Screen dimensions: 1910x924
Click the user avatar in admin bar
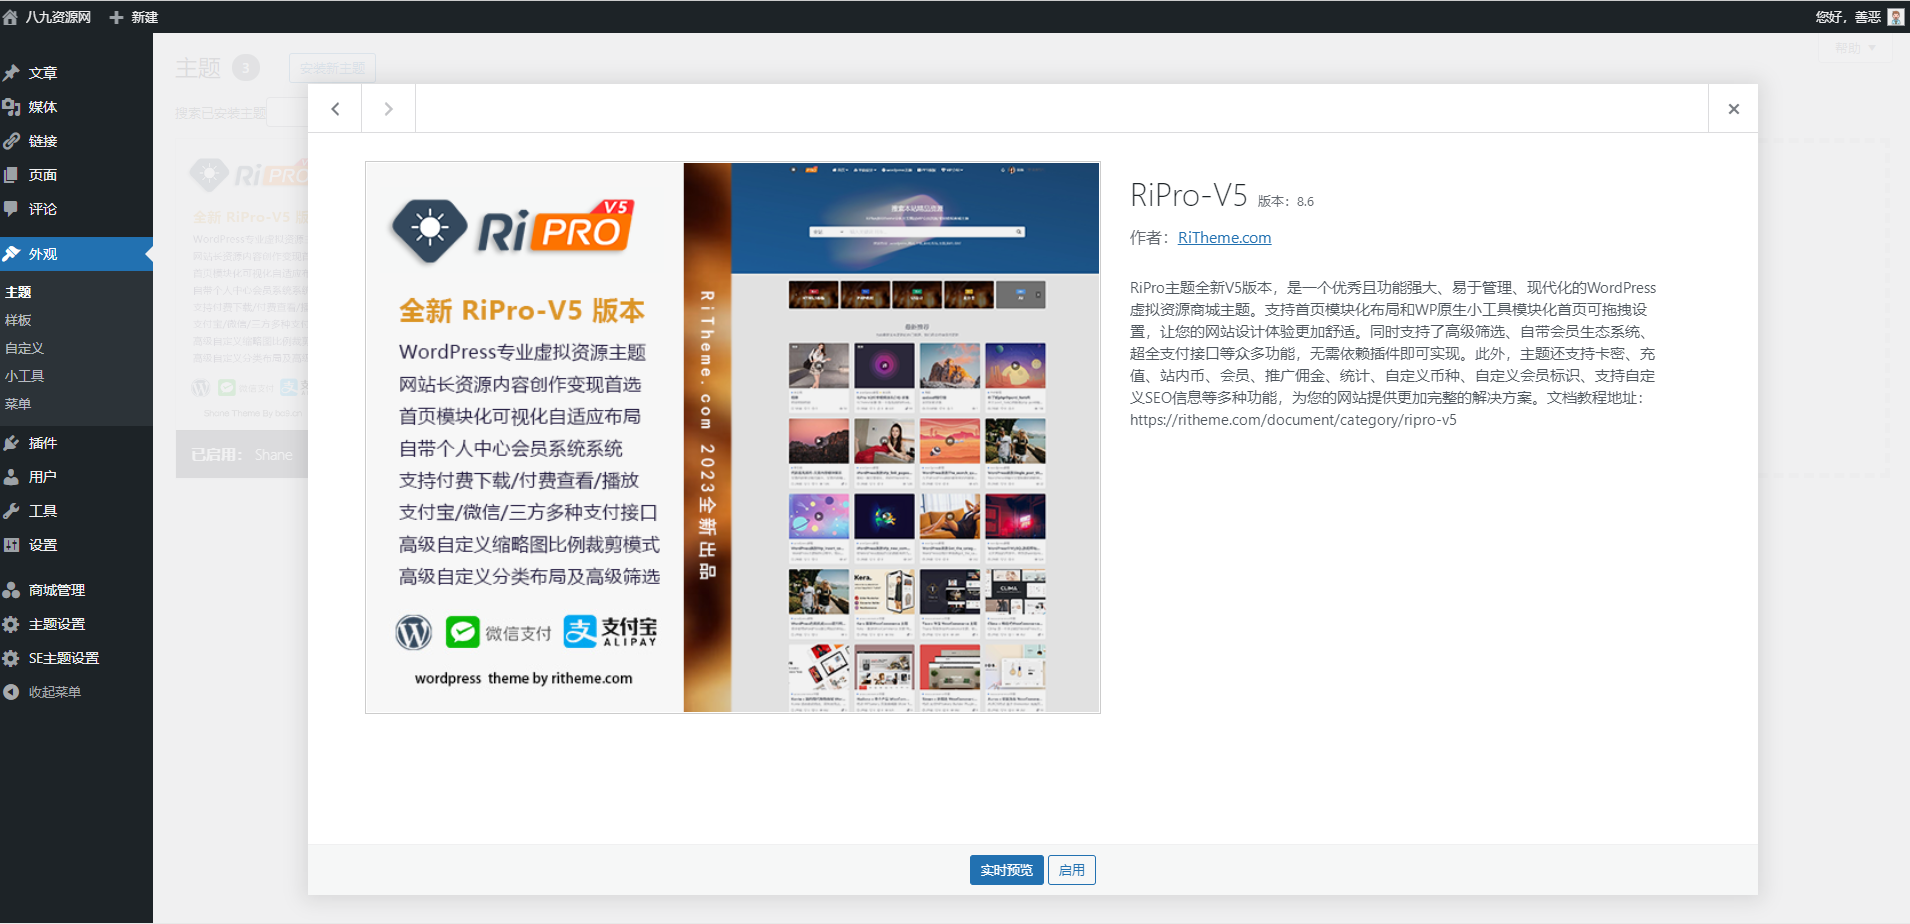click(1896, 17)
